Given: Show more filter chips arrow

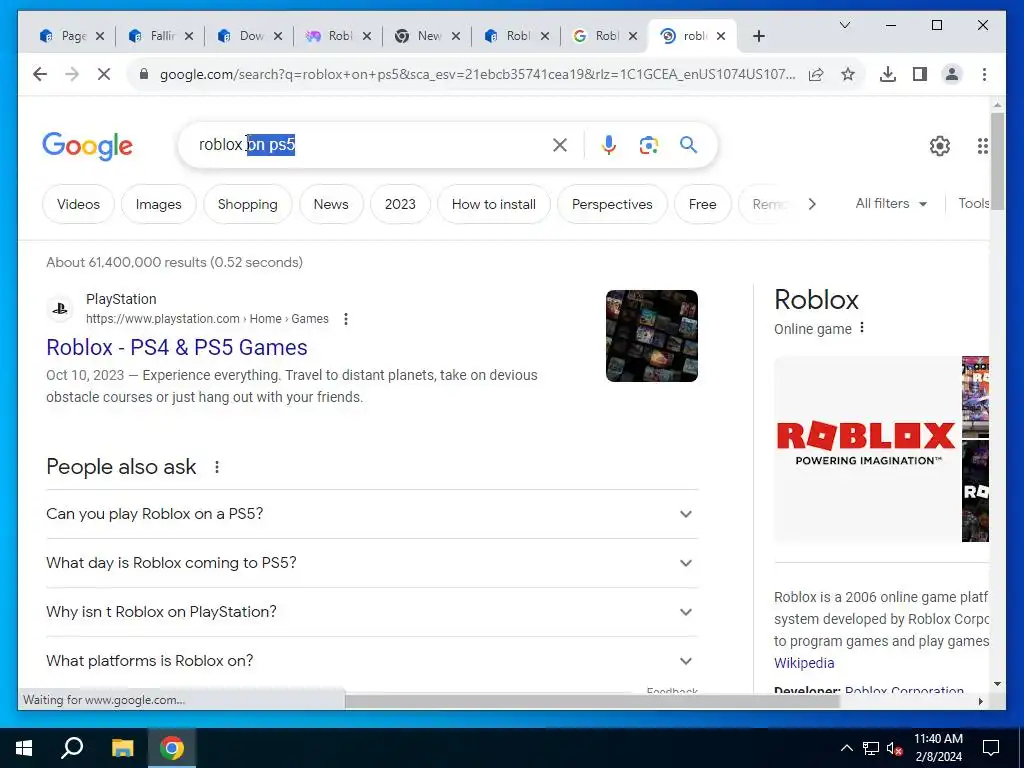Looking at the screenshot, I should click(812, 204).
